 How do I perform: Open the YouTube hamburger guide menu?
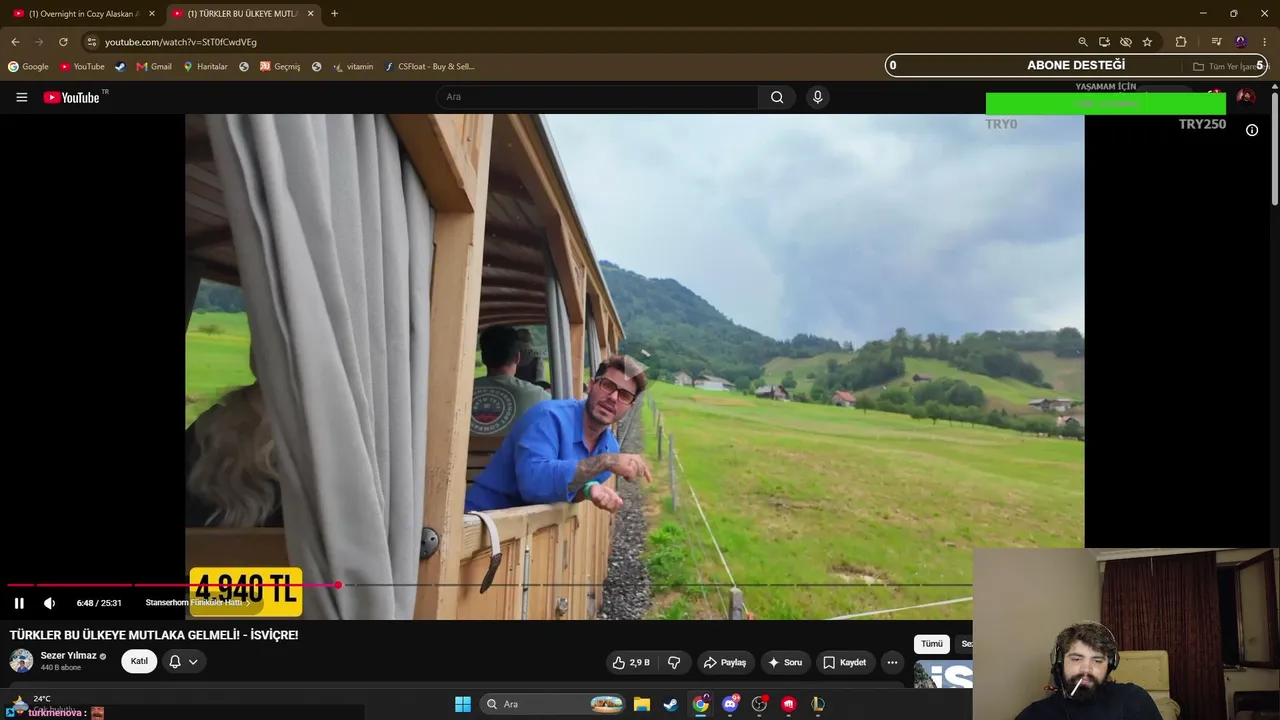(x=21, y=97)
